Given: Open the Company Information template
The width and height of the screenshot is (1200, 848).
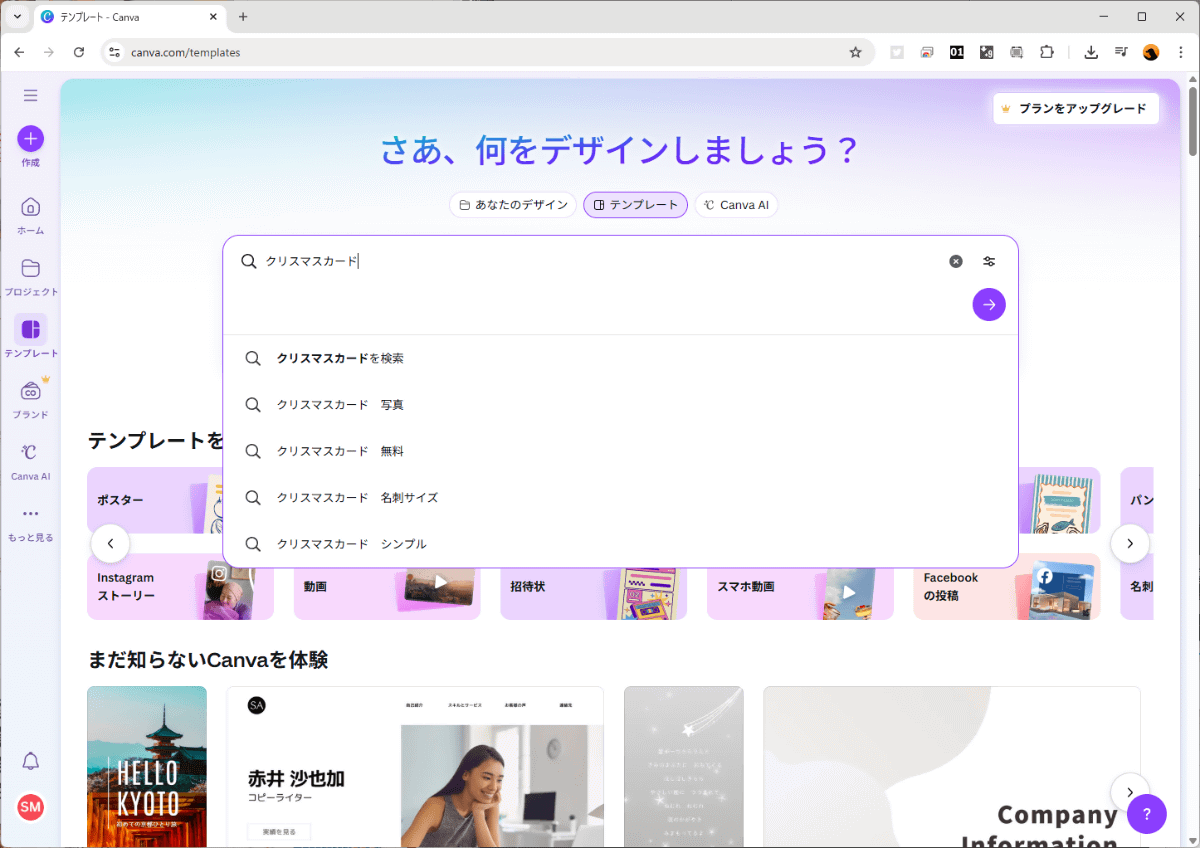Looking at the screenshot, I should point(952,767).
